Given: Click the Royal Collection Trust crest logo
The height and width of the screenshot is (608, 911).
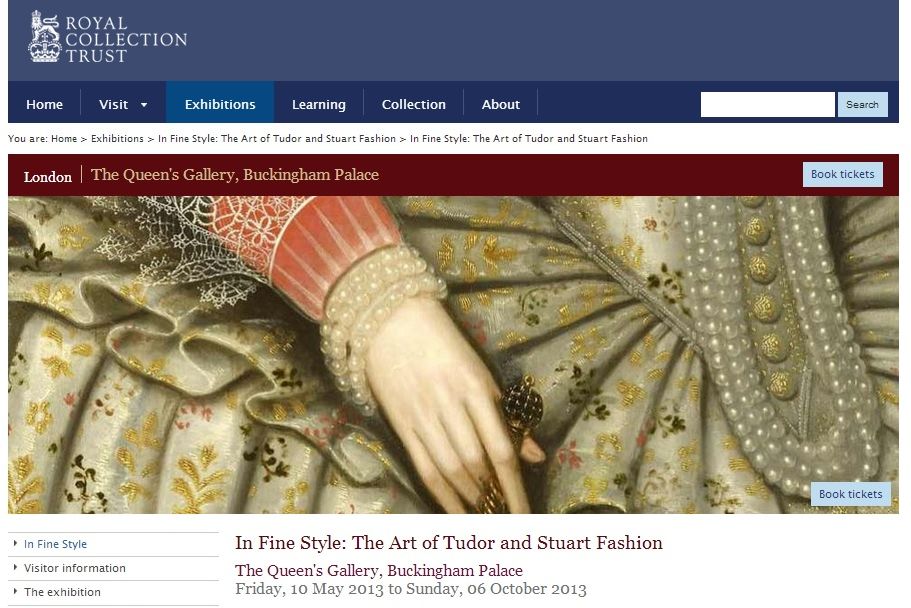Looking at the screenshot, I should 45,36.
